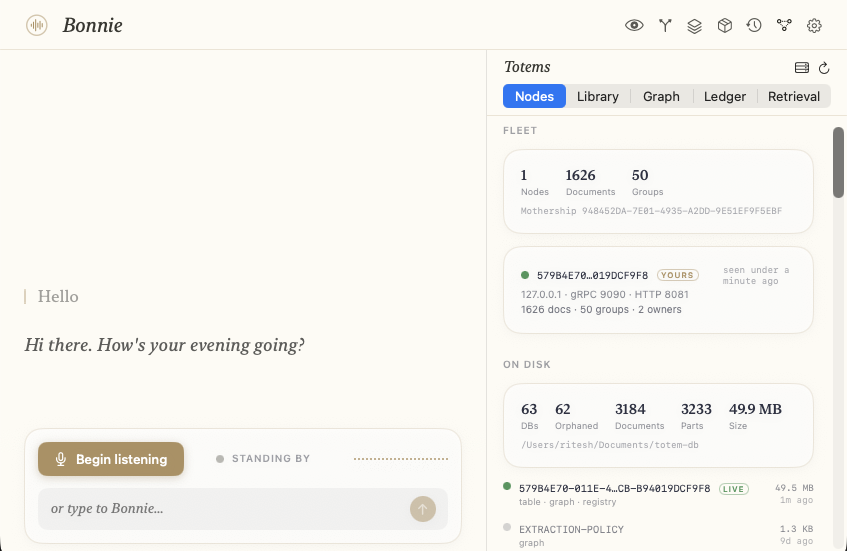Switch to the Graph tab
The image size is (847, 551).
[x=661, y=96]
